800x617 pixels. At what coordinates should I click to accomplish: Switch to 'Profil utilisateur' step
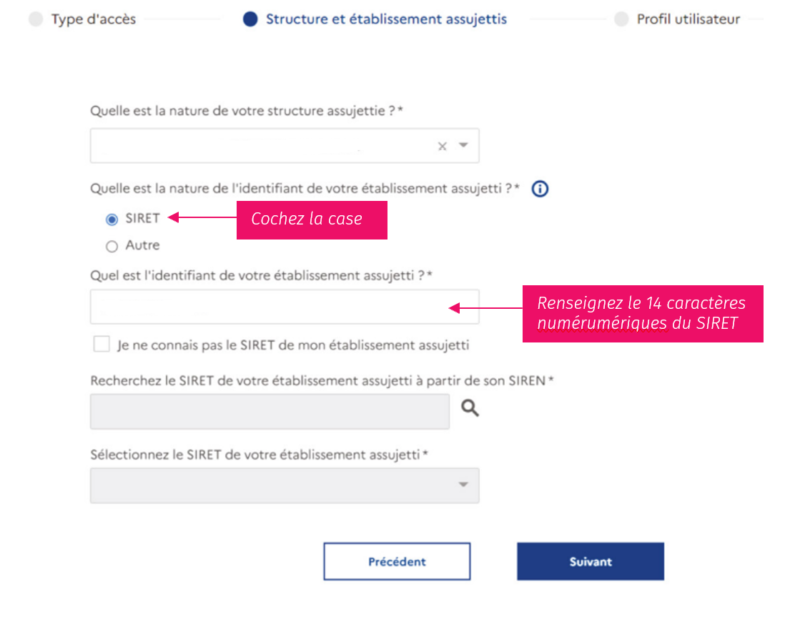[x=688, y=19]
